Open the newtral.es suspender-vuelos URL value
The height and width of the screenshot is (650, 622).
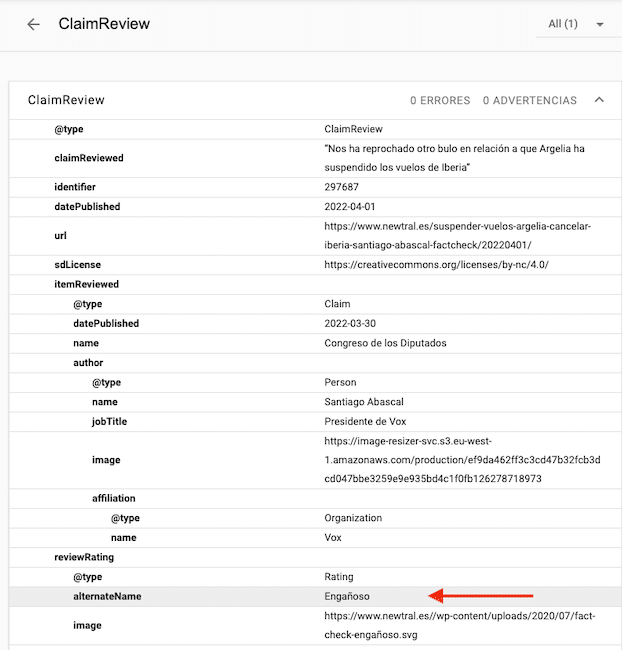pyautogui.click(x=458, y=235)
